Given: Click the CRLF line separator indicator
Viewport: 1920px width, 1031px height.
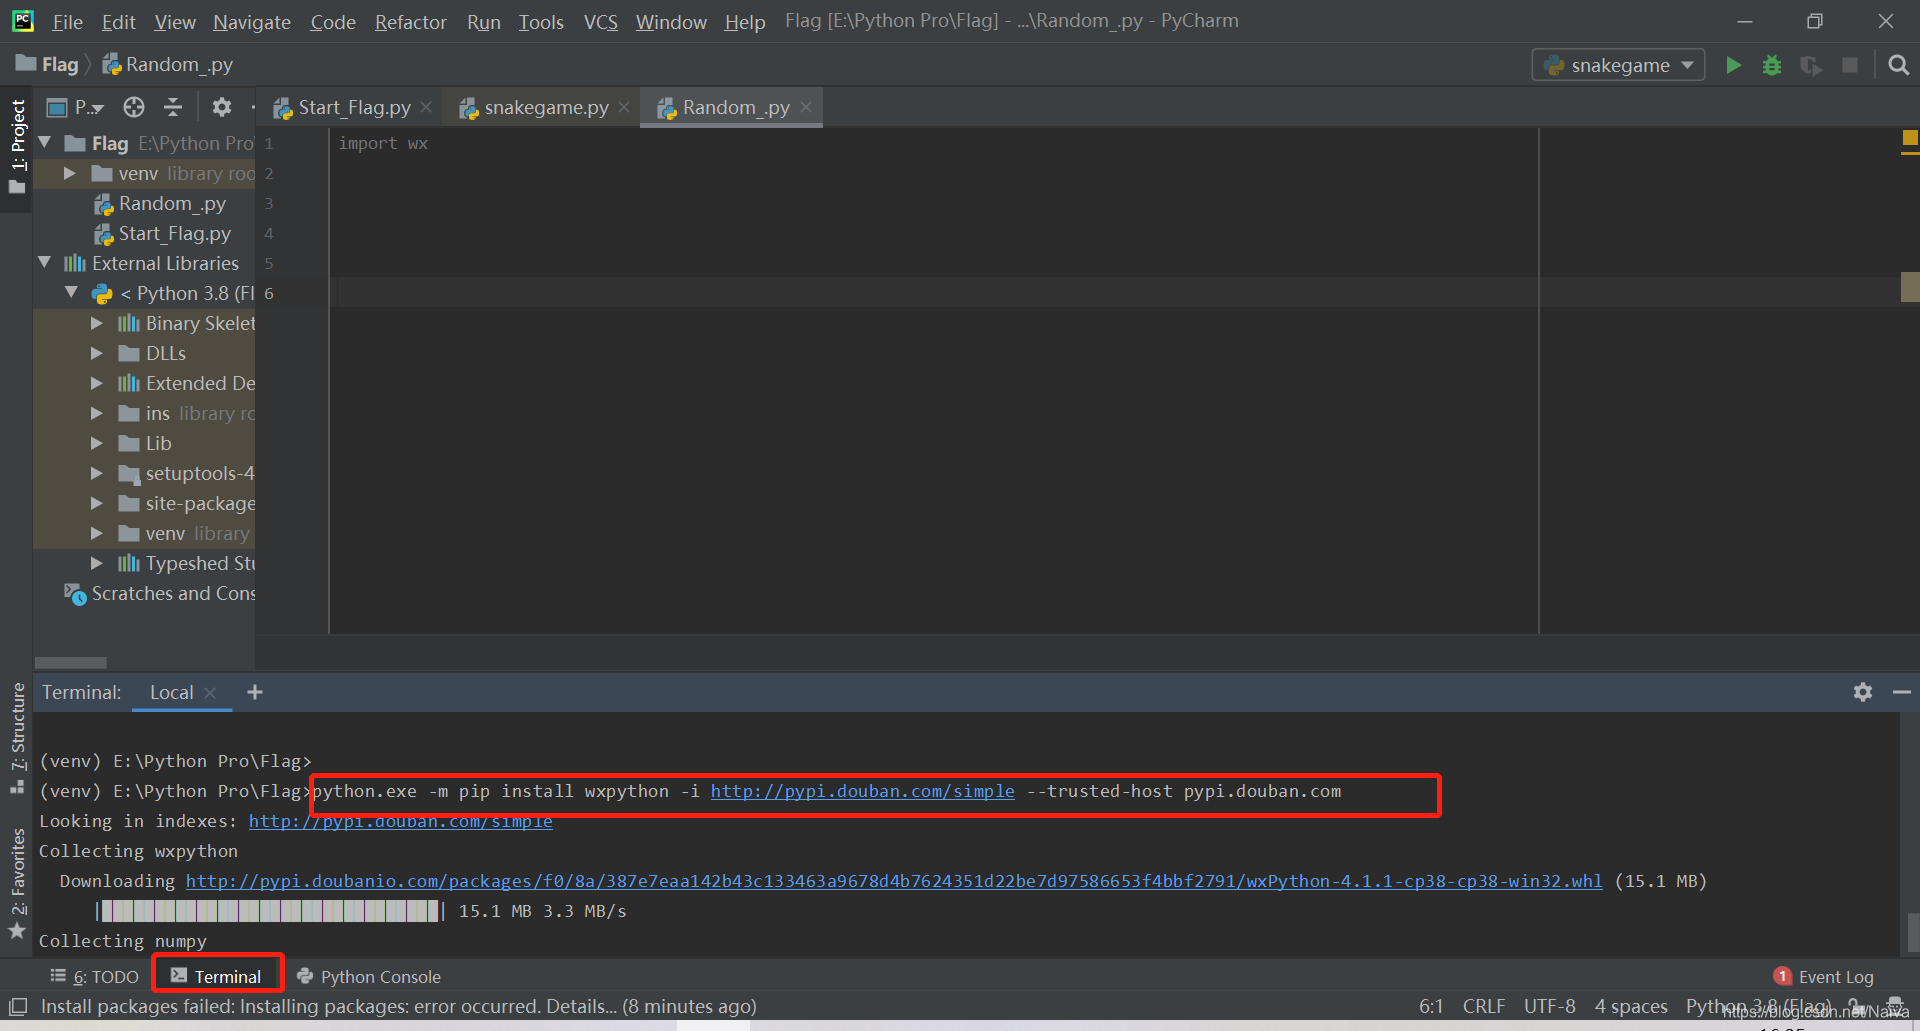Looking at the screenshot, I should coord(1484,1006).
